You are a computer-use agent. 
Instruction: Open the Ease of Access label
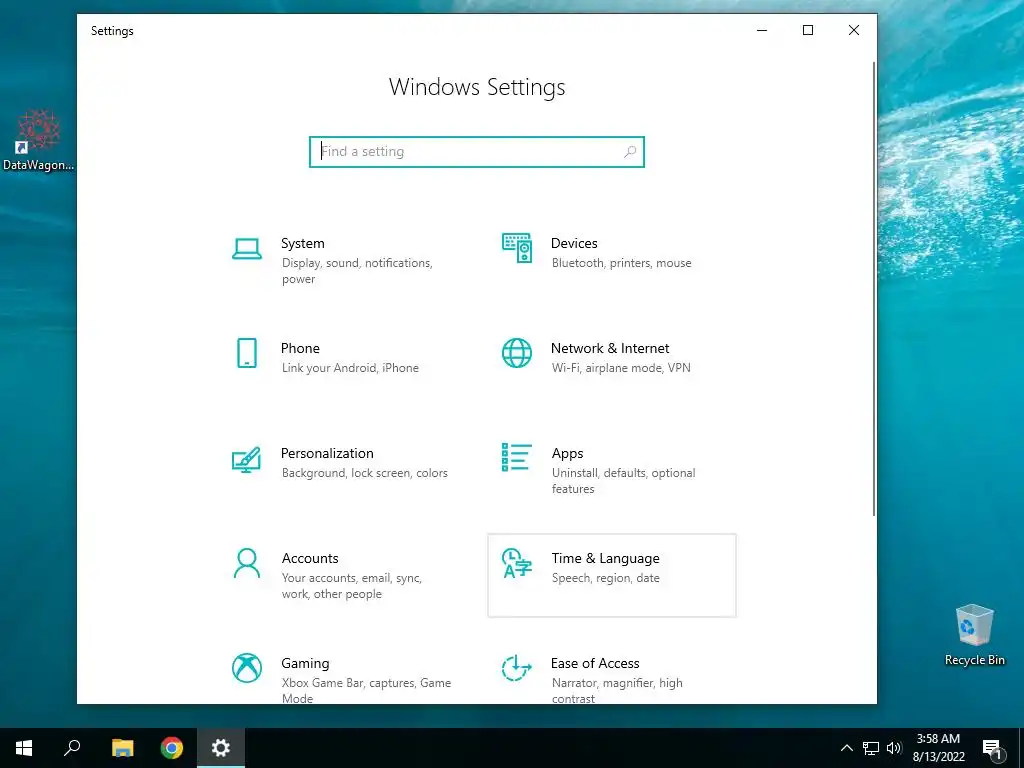tap(595, 664)
